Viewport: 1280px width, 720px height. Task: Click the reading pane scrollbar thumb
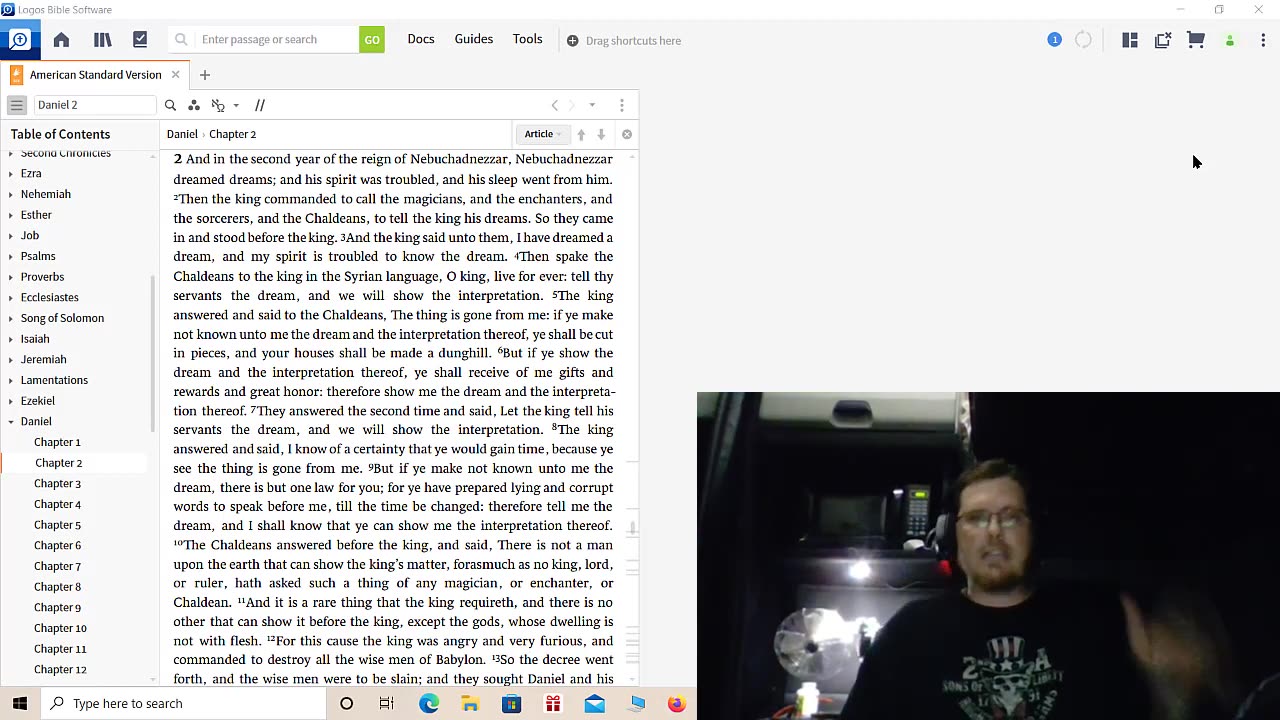pos(632,528)
